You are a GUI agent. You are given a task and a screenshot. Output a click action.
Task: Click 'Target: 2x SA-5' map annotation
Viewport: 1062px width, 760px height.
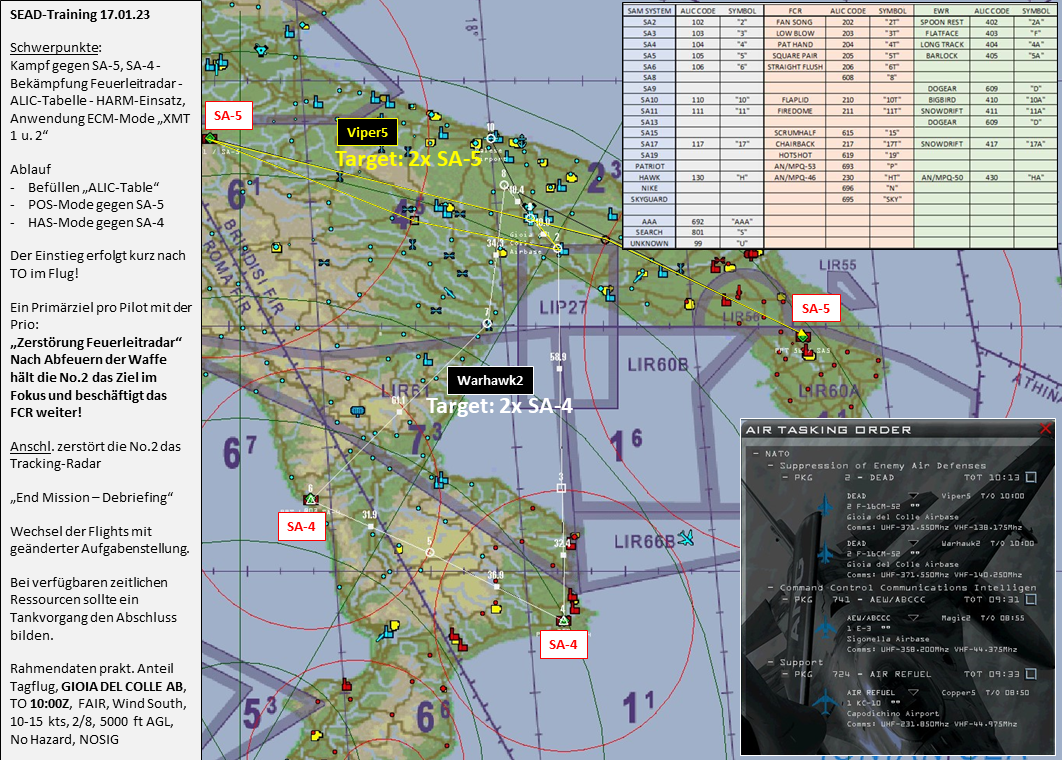[408, 159]
